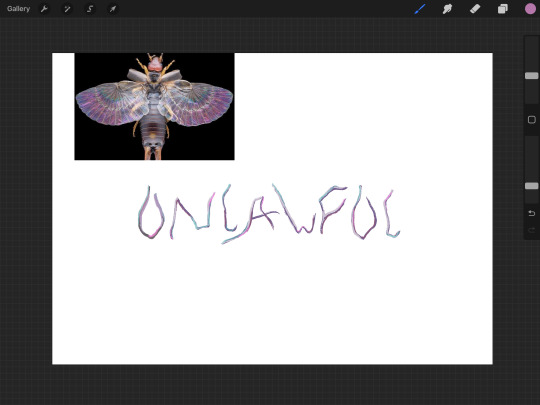Open the Adjustments magic wand menu
Viewport: 540px width, 405px height.
67,9
